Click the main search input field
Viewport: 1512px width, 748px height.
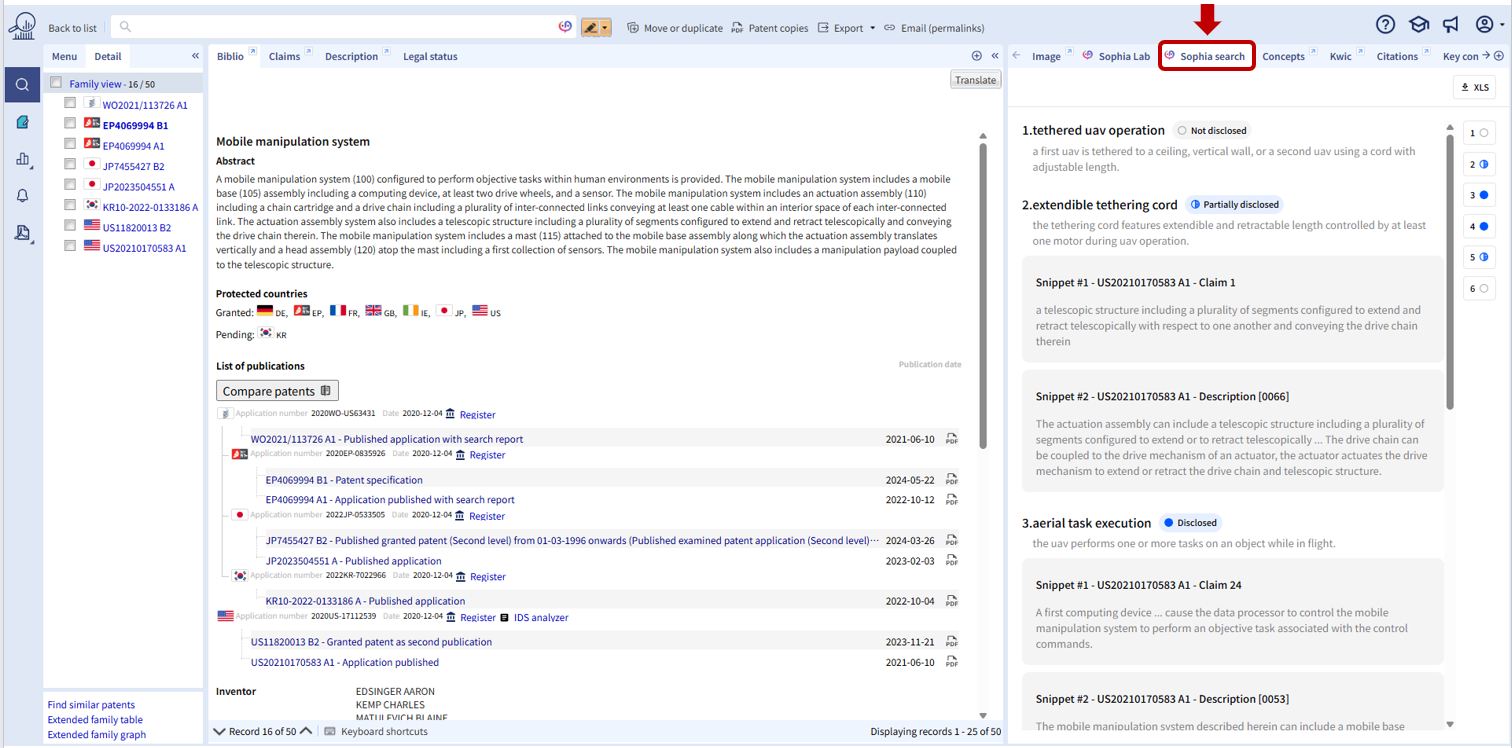[343, 27]
